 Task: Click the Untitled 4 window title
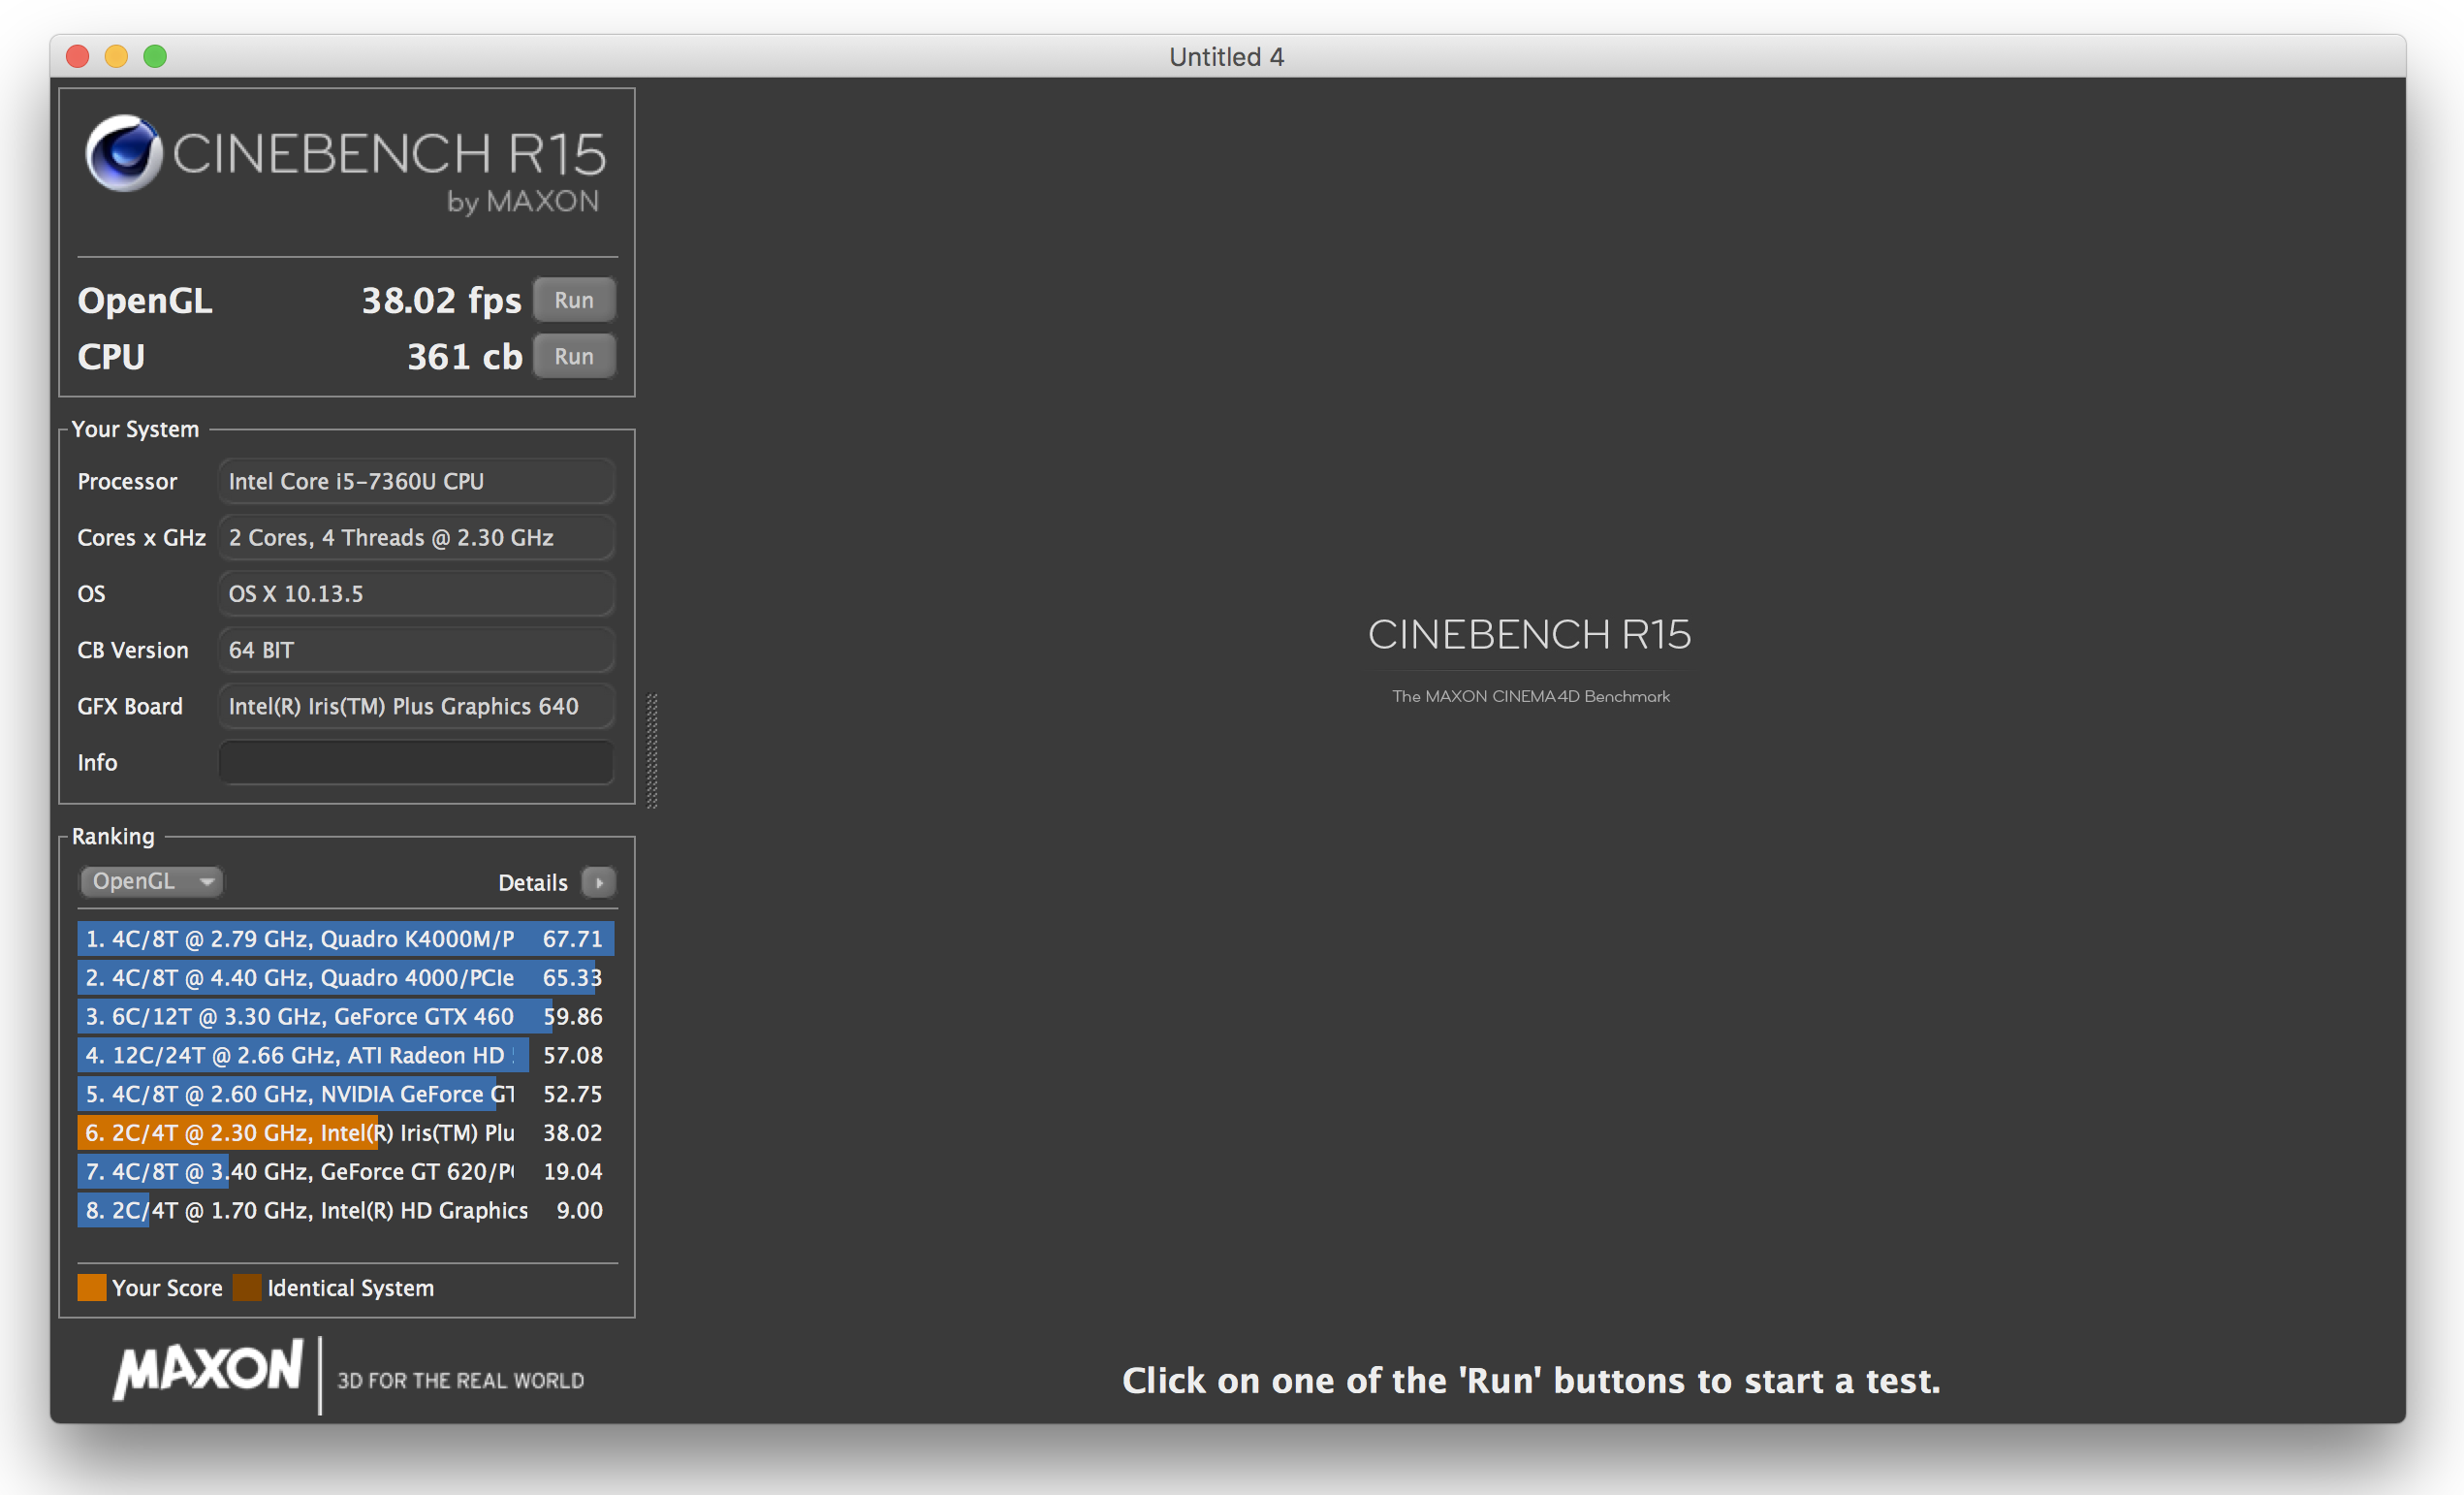coord(1227,57)
